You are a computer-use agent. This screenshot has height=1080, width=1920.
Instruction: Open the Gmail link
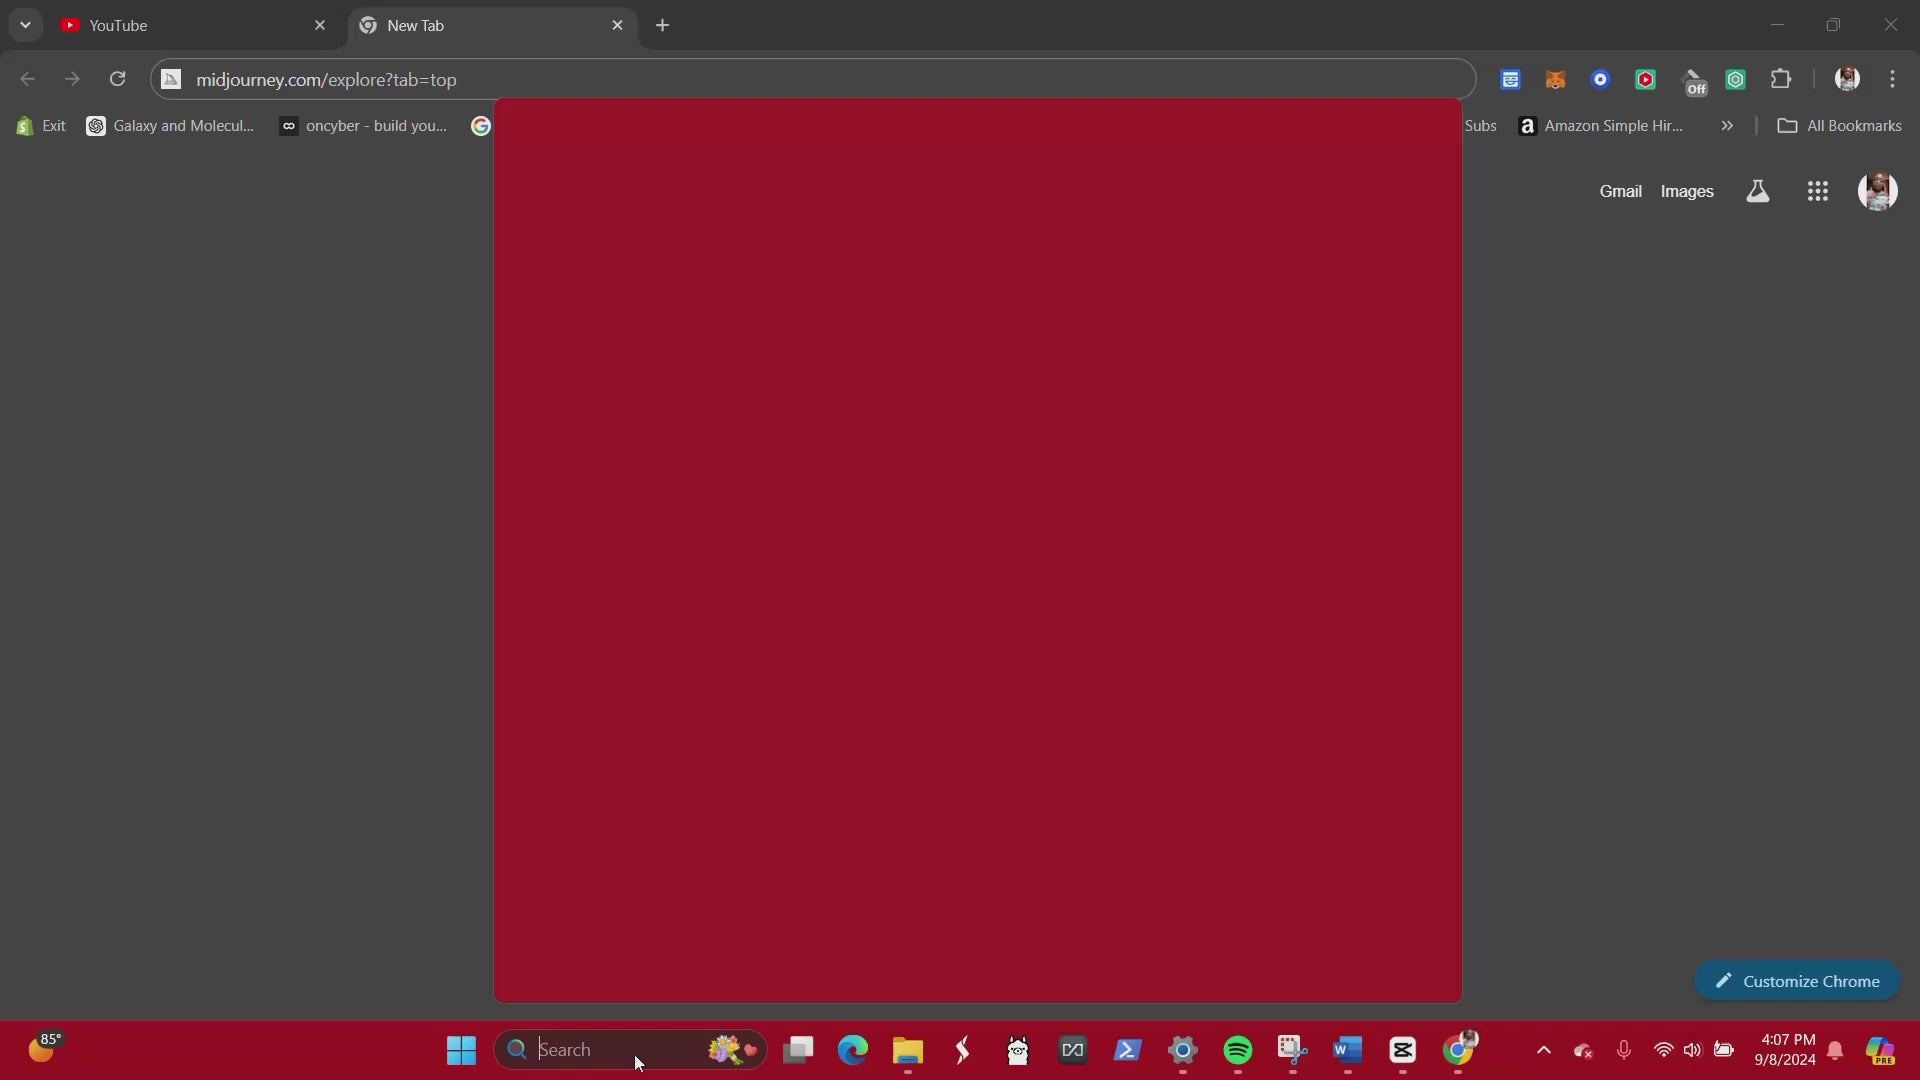coord(1620,191)
